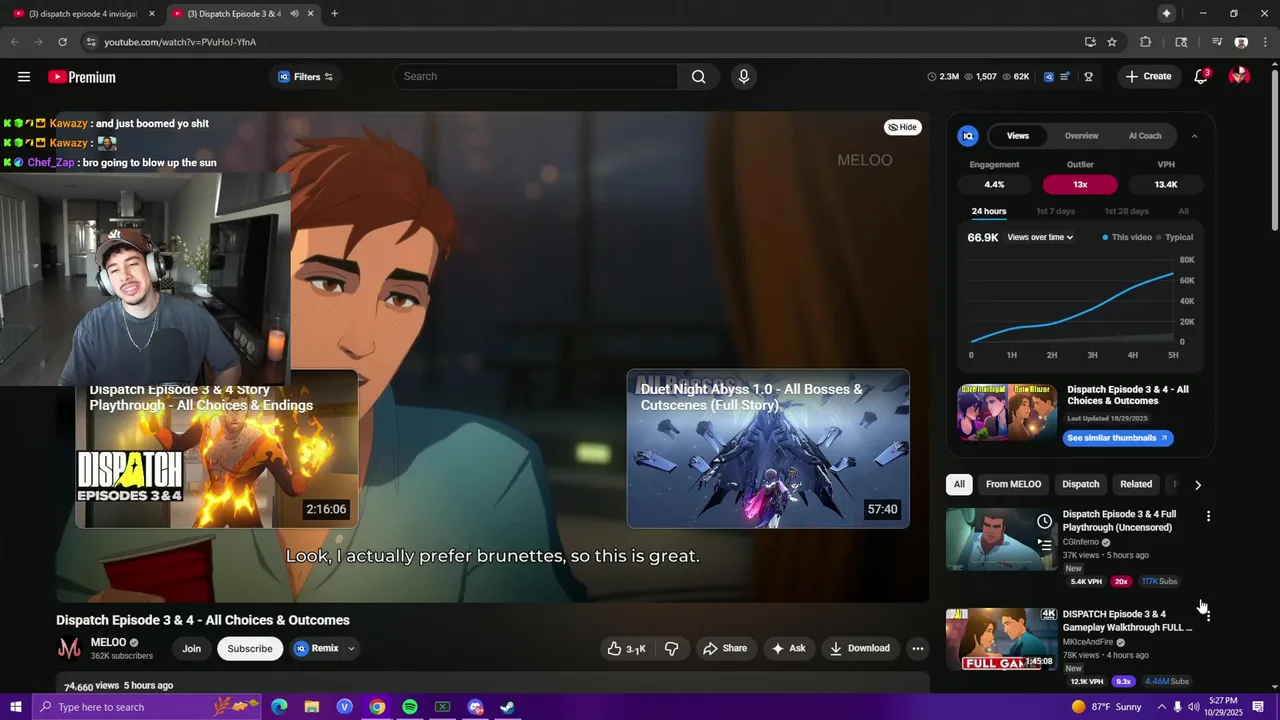
Task: Show All time views range
Action: pyautogui.click(x=1183, y=212)
